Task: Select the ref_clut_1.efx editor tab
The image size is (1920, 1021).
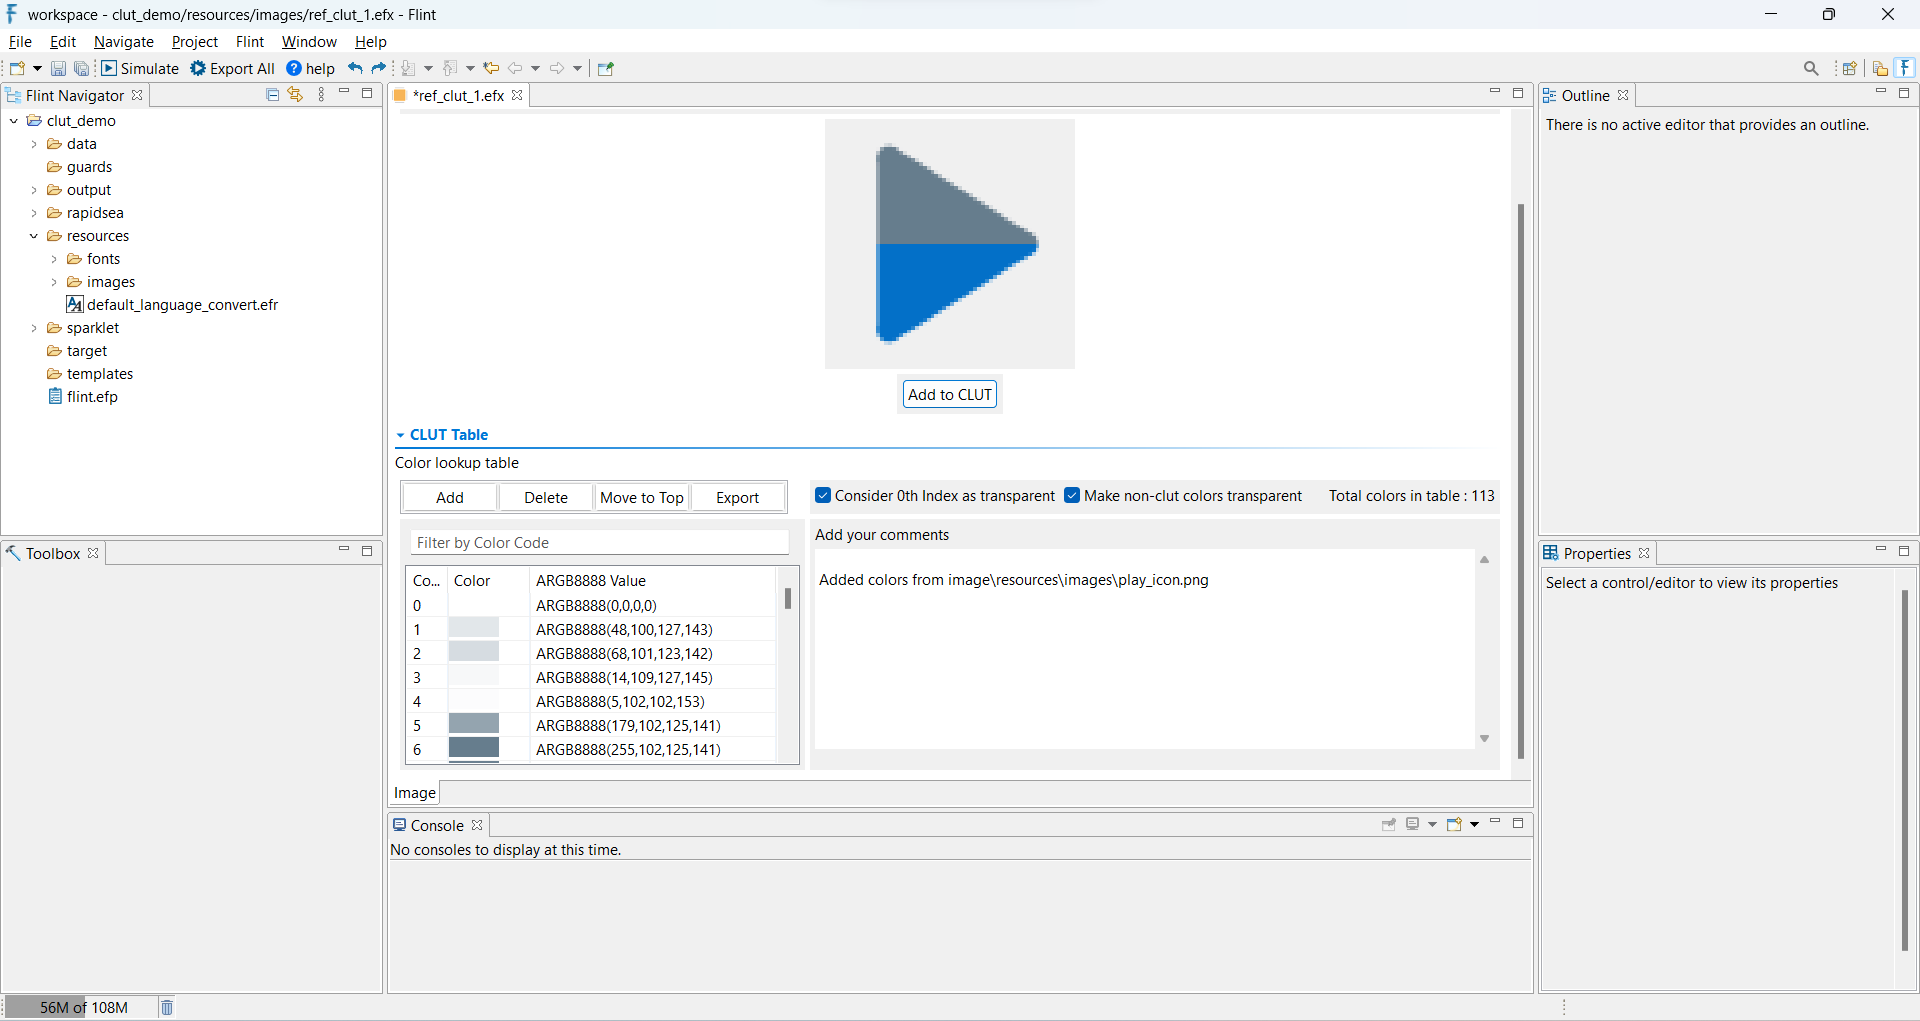Action: pyautogui.click(x=458, y=96)
